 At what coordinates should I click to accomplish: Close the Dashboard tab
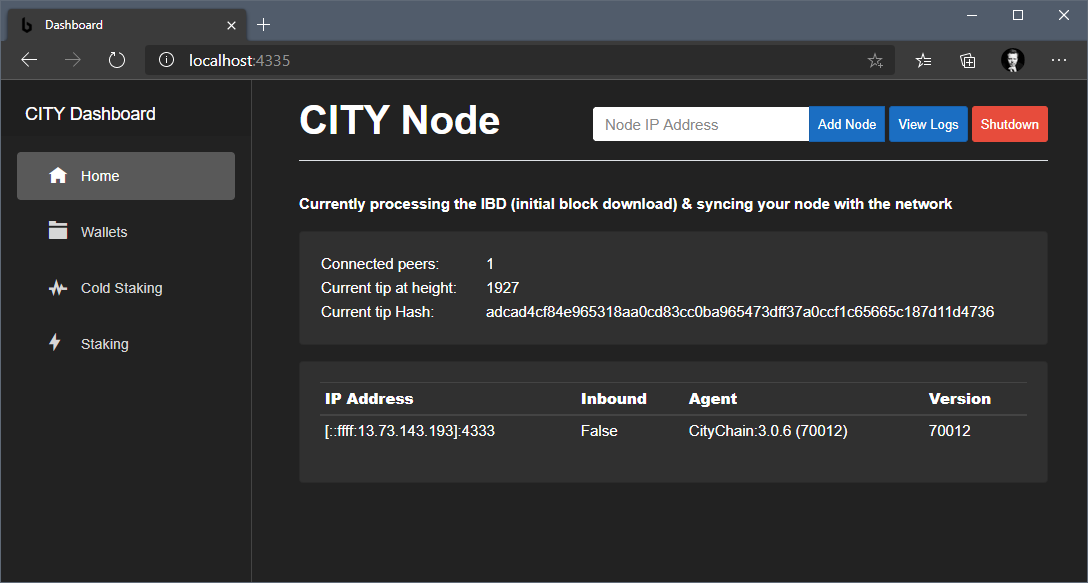(x=231, y=25)
